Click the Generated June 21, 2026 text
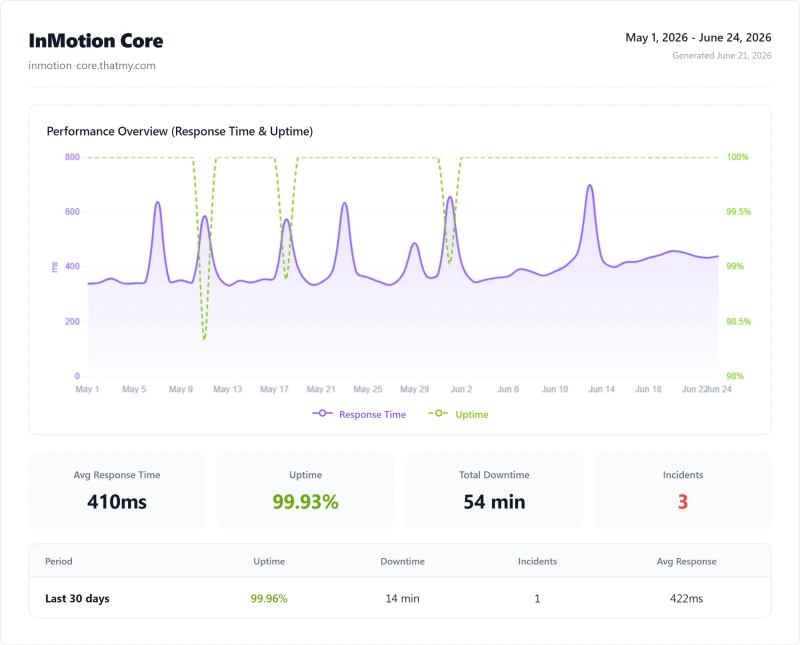The width and height of the screenshot is (800, 645). (x=721, y=56)
